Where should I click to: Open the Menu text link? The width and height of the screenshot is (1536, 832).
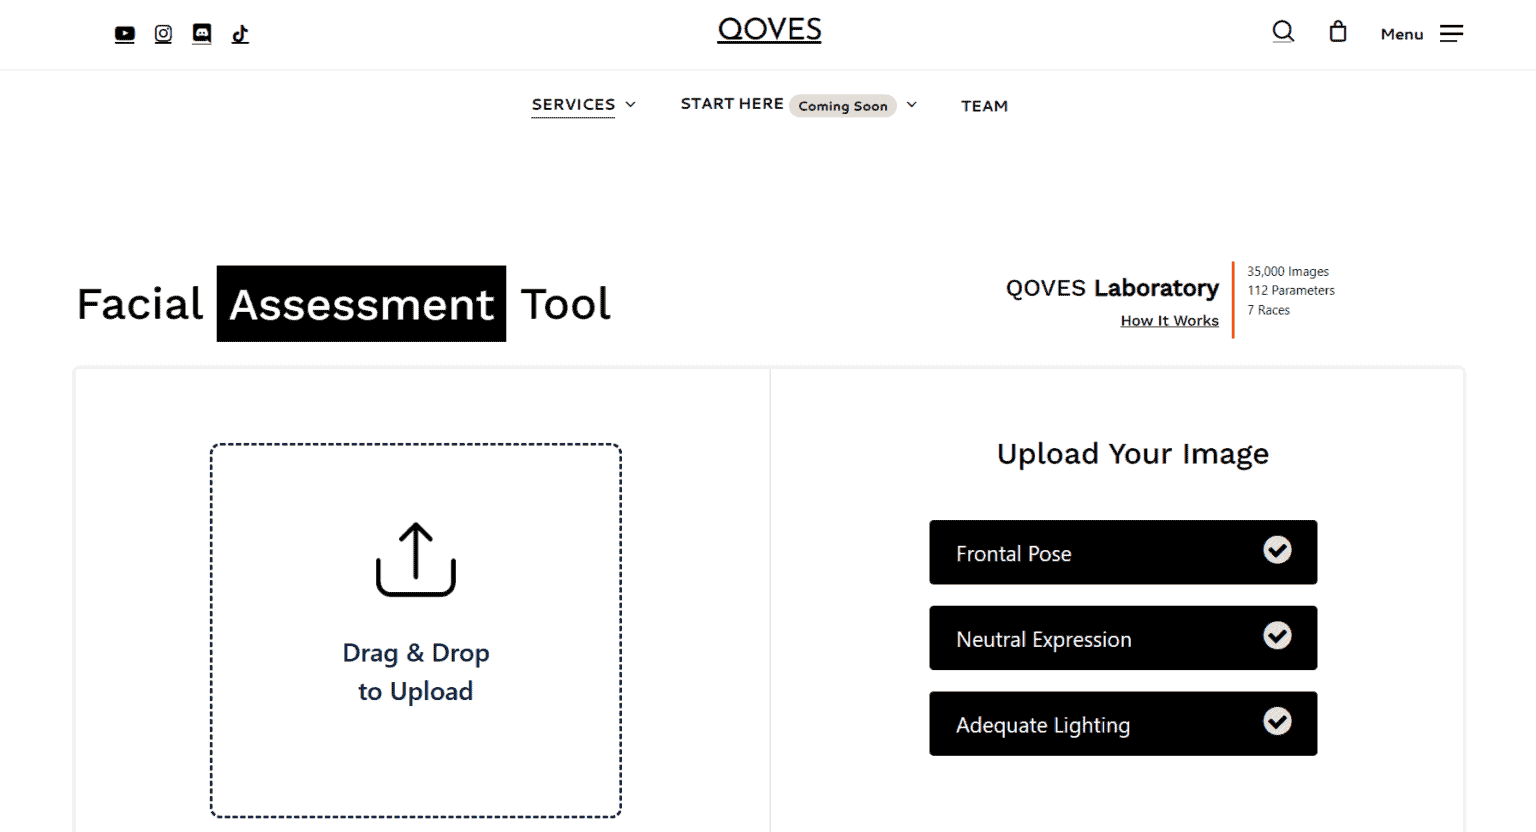(1401, 34)
